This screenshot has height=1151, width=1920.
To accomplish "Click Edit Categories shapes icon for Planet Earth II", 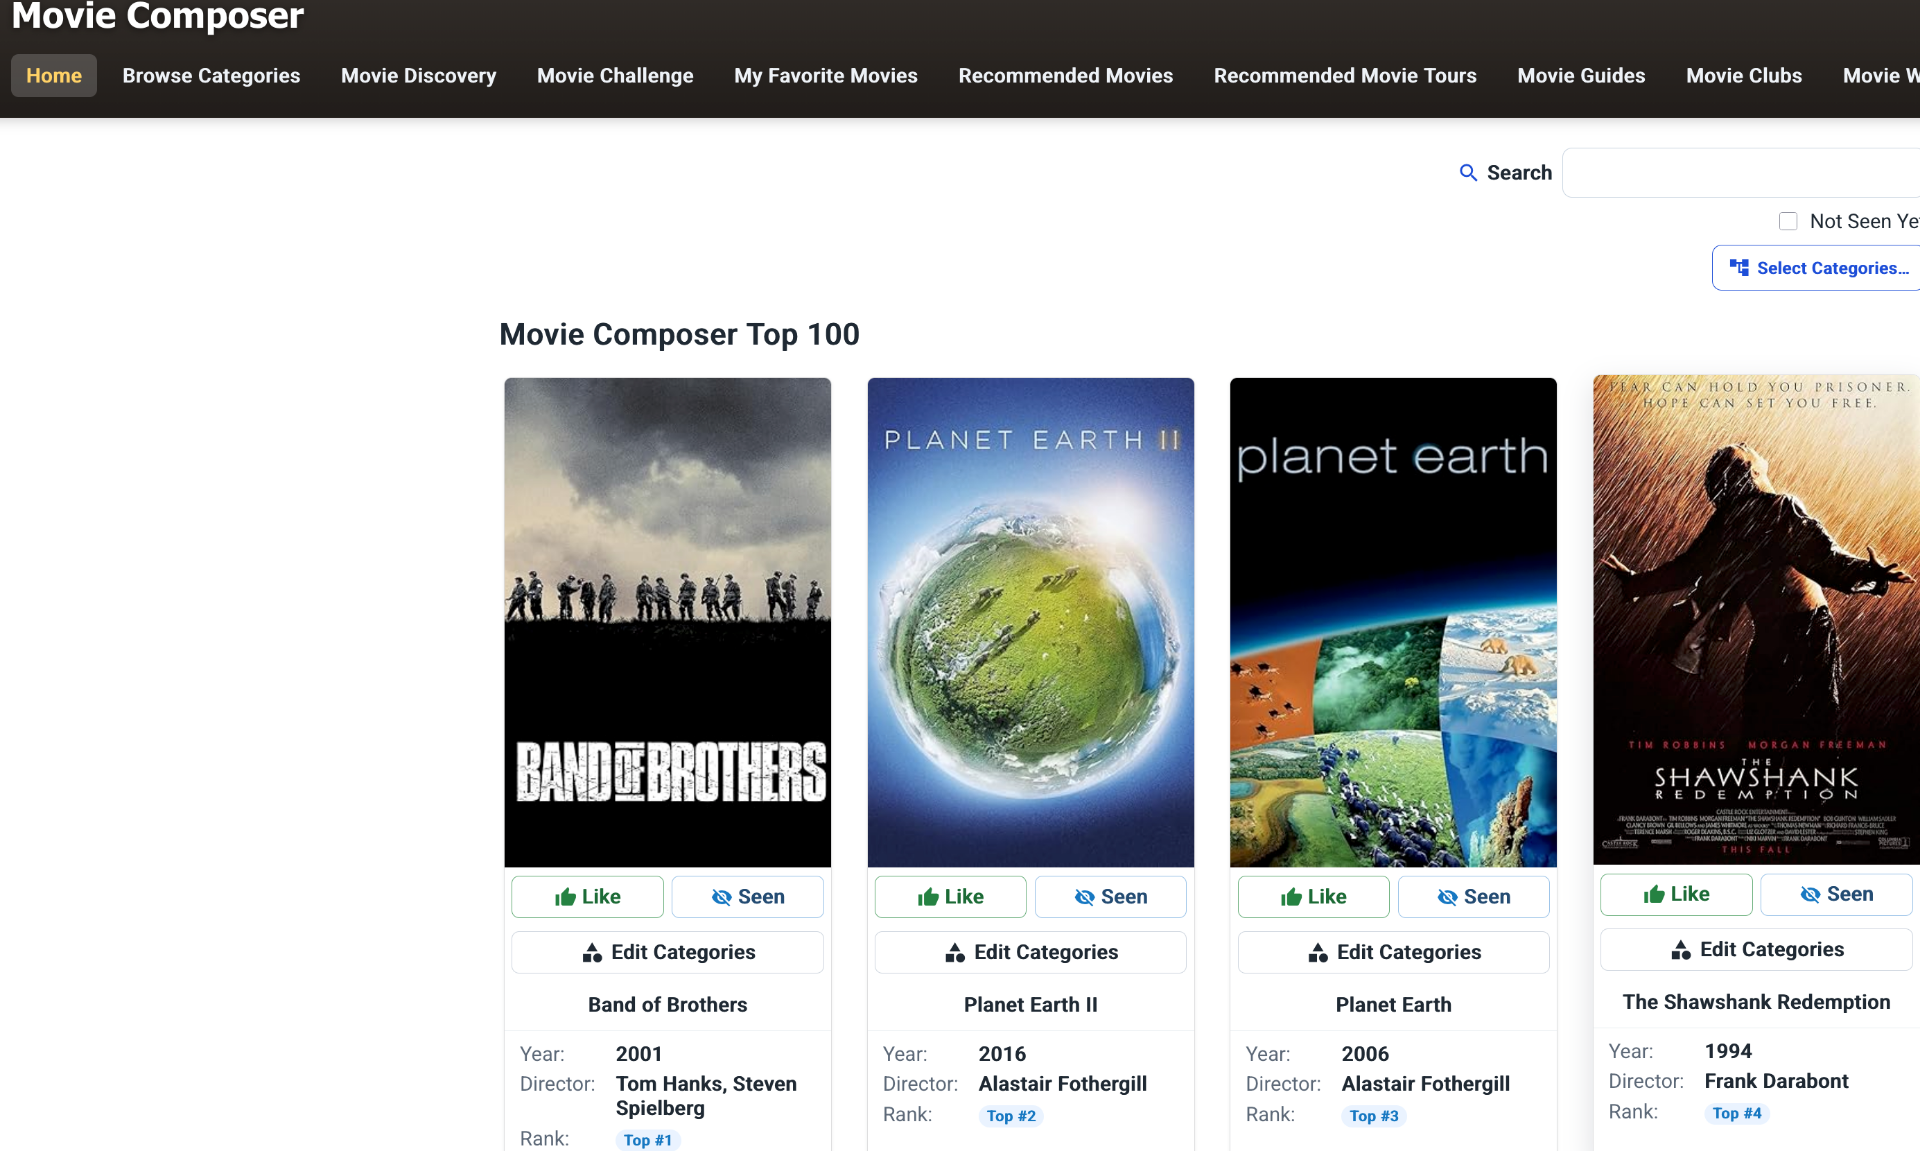I will [x=956, y=952].
